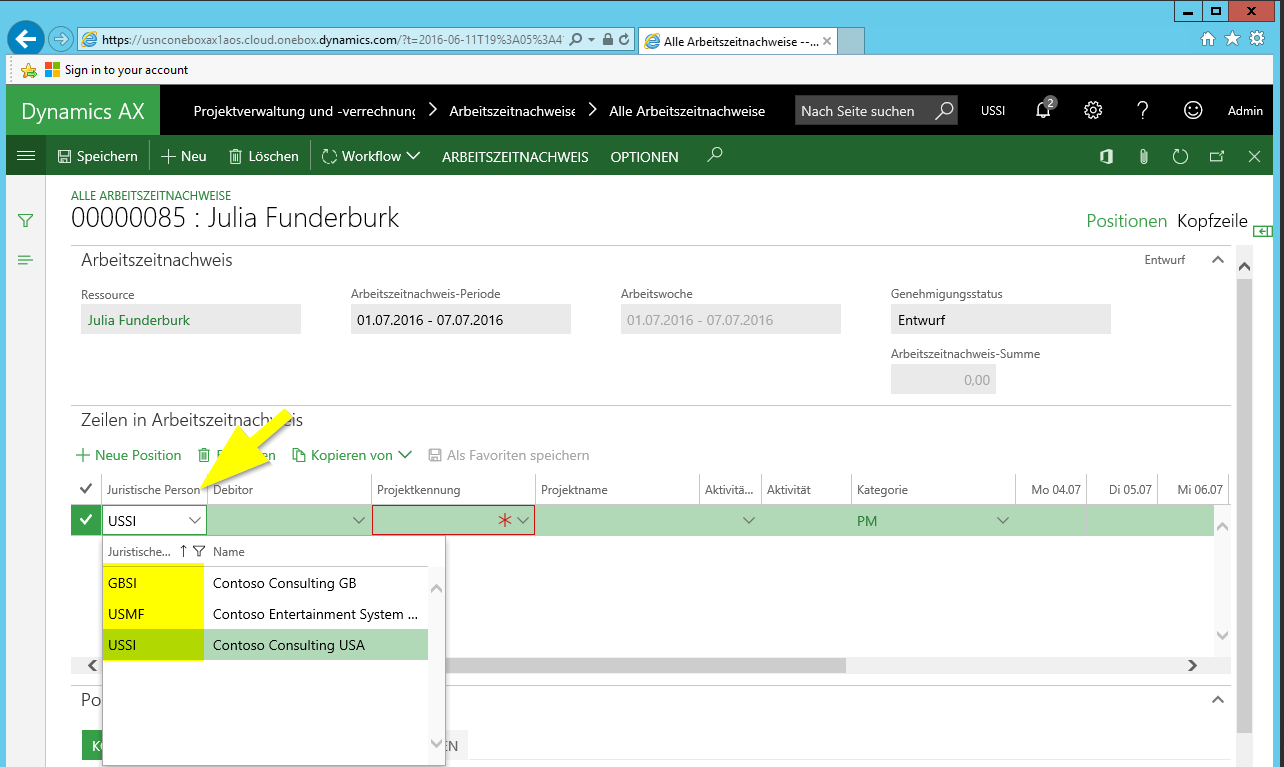Open the settings gear icon
The height and width of the screenshot is (767, 1284).
click(x=1093, y=110)
